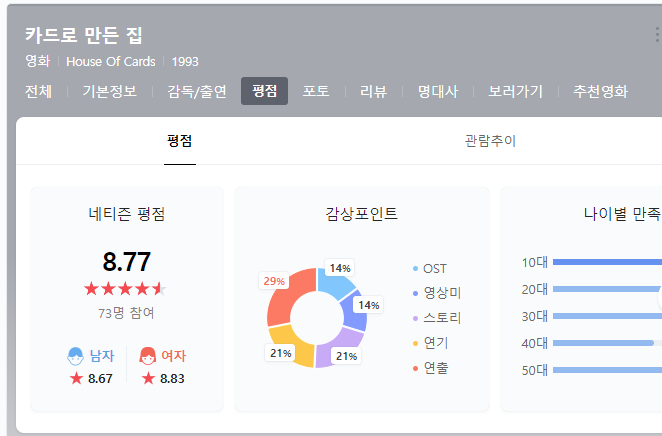
Task: Click the red star next to 8.67
Action: 76,378
